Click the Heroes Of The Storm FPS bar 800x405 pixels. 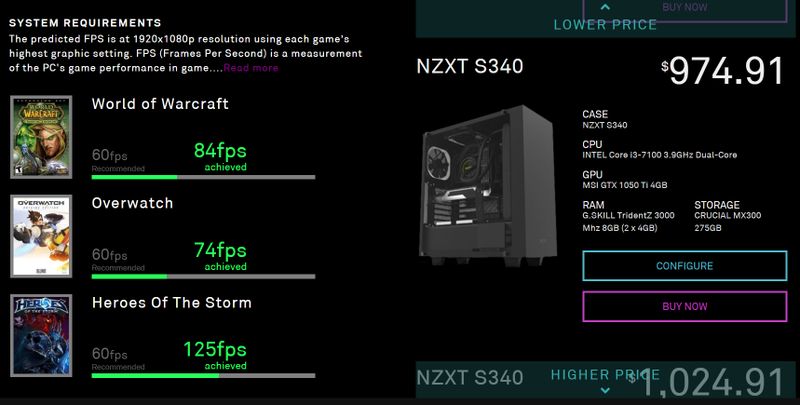click(203, 376)
